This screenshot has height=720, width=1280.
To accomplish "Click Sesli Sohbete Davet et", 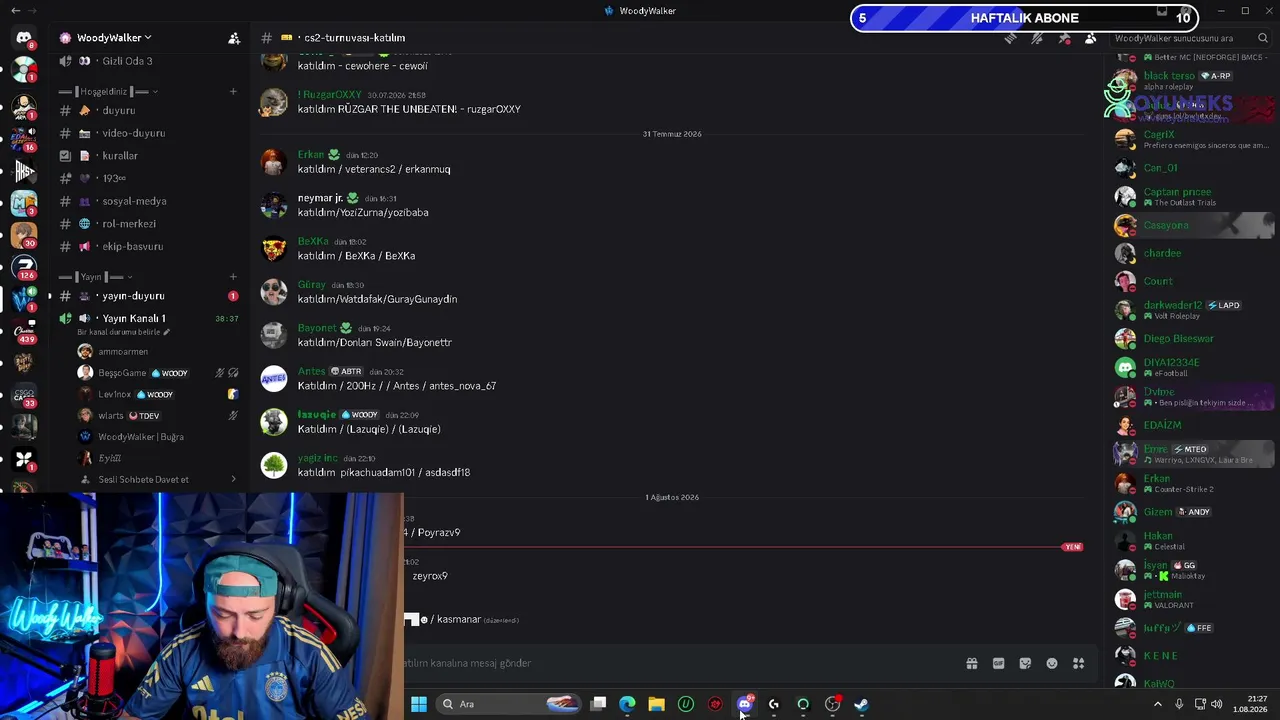I will pos(144,479).
